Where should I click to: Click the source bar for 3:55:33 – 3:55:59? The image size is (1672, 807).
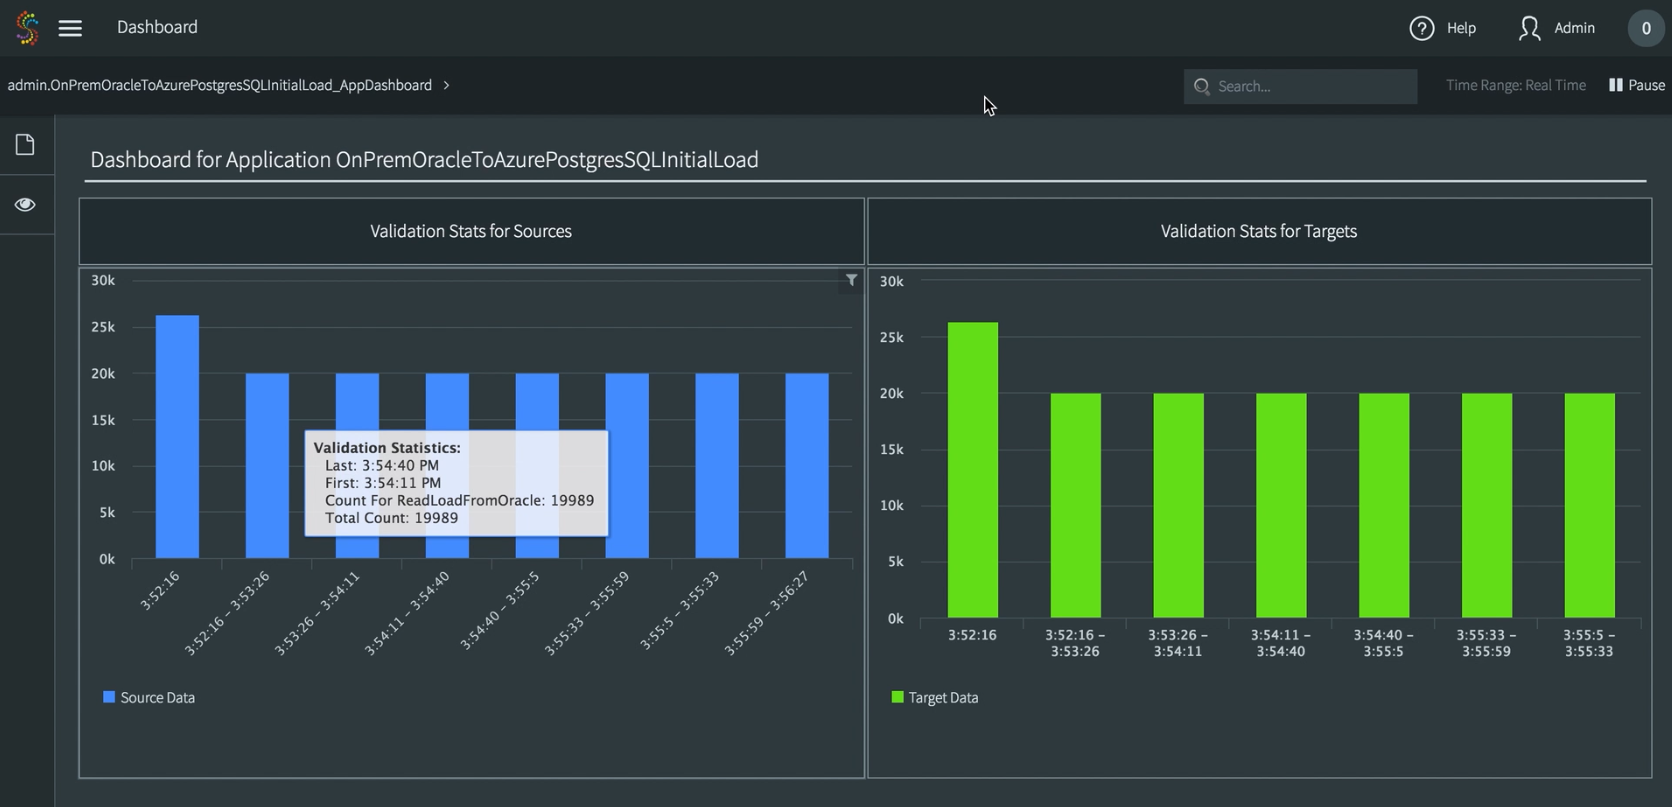click(x=627, y=466)
